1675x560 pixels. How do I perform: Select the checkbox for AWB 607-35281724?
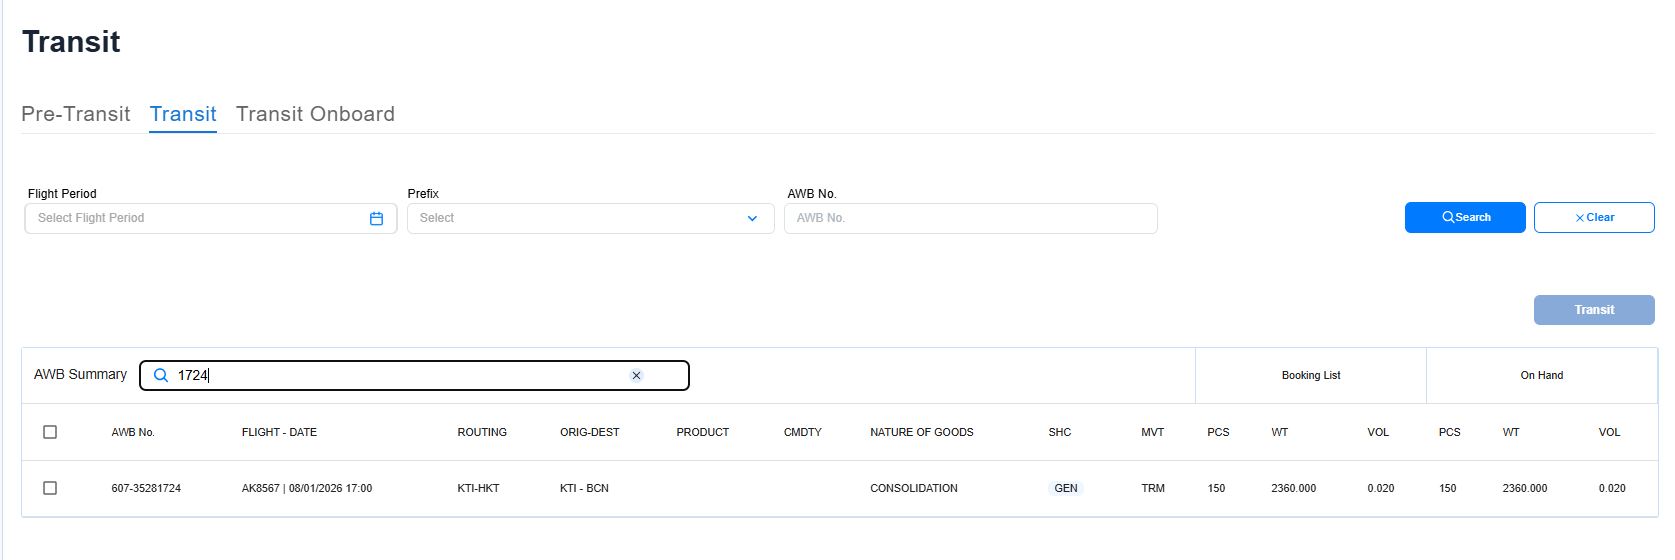(x=50, y=488)
